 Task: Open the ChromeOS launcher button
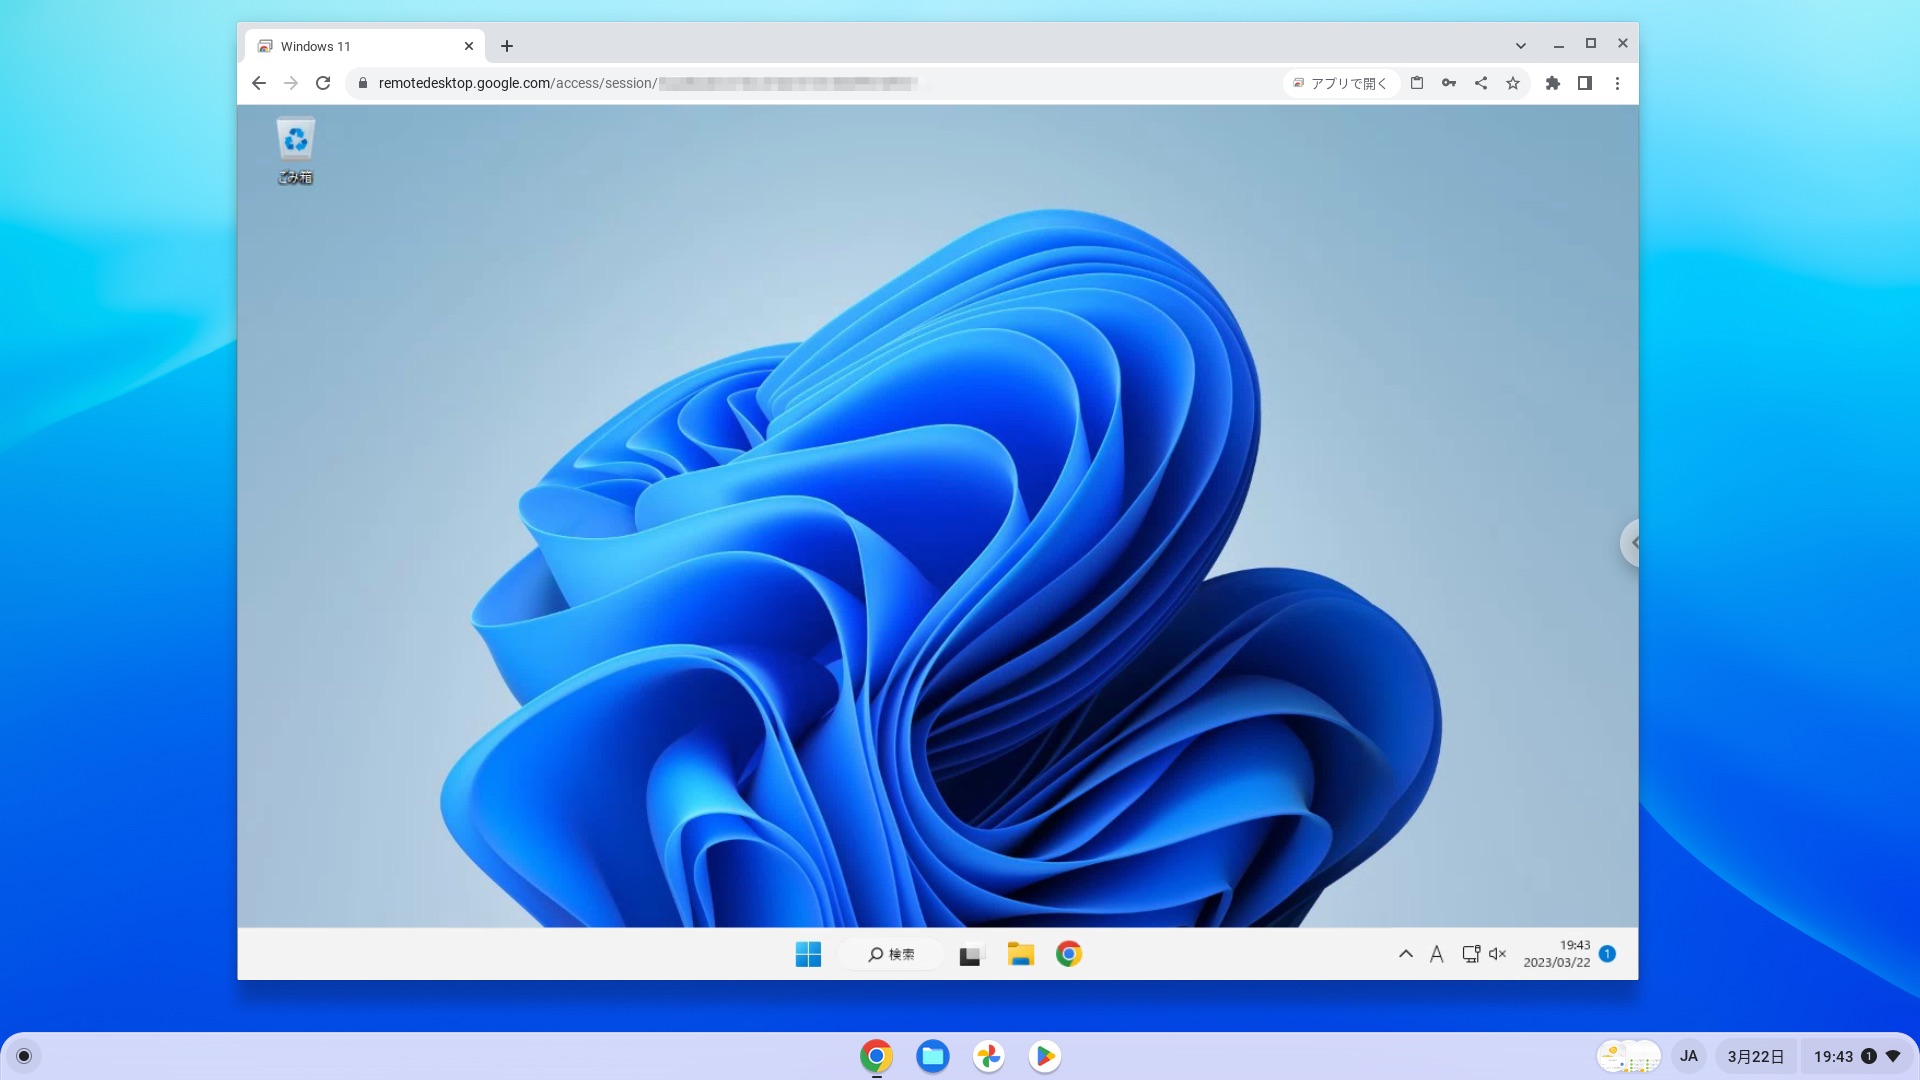click(x=24, y=1056)
